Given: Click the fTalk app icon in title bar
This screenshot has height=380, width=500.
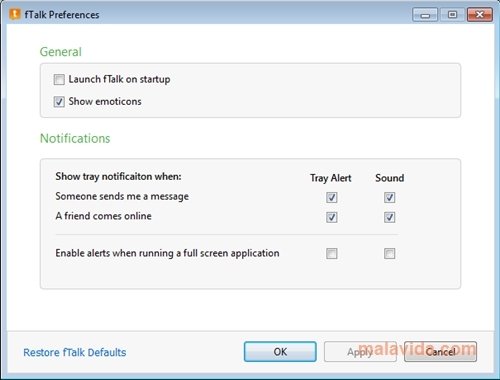Looking at the screenshot, I should [15, 14].
